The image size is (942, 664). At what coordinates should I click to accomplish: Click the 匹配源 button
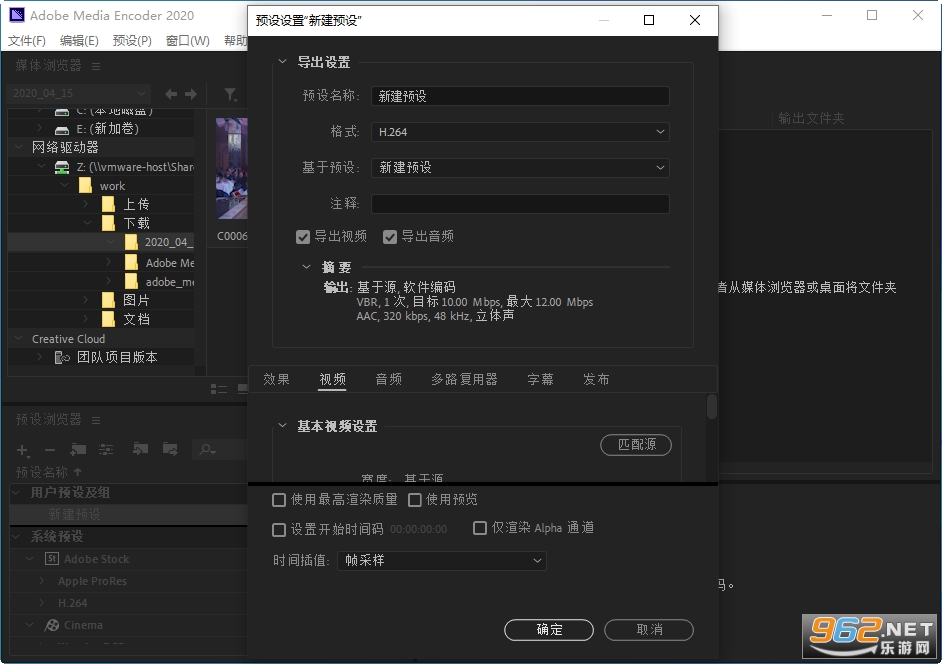pyautogui.click(x=636, y=445)
